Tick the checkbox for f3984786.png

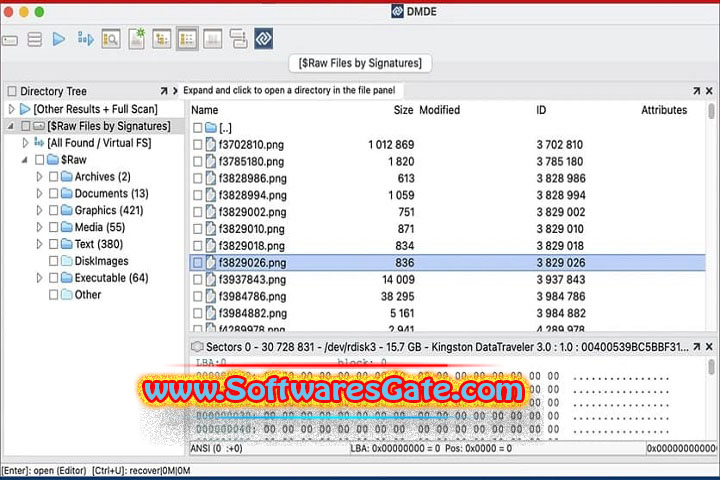(197, 296)
